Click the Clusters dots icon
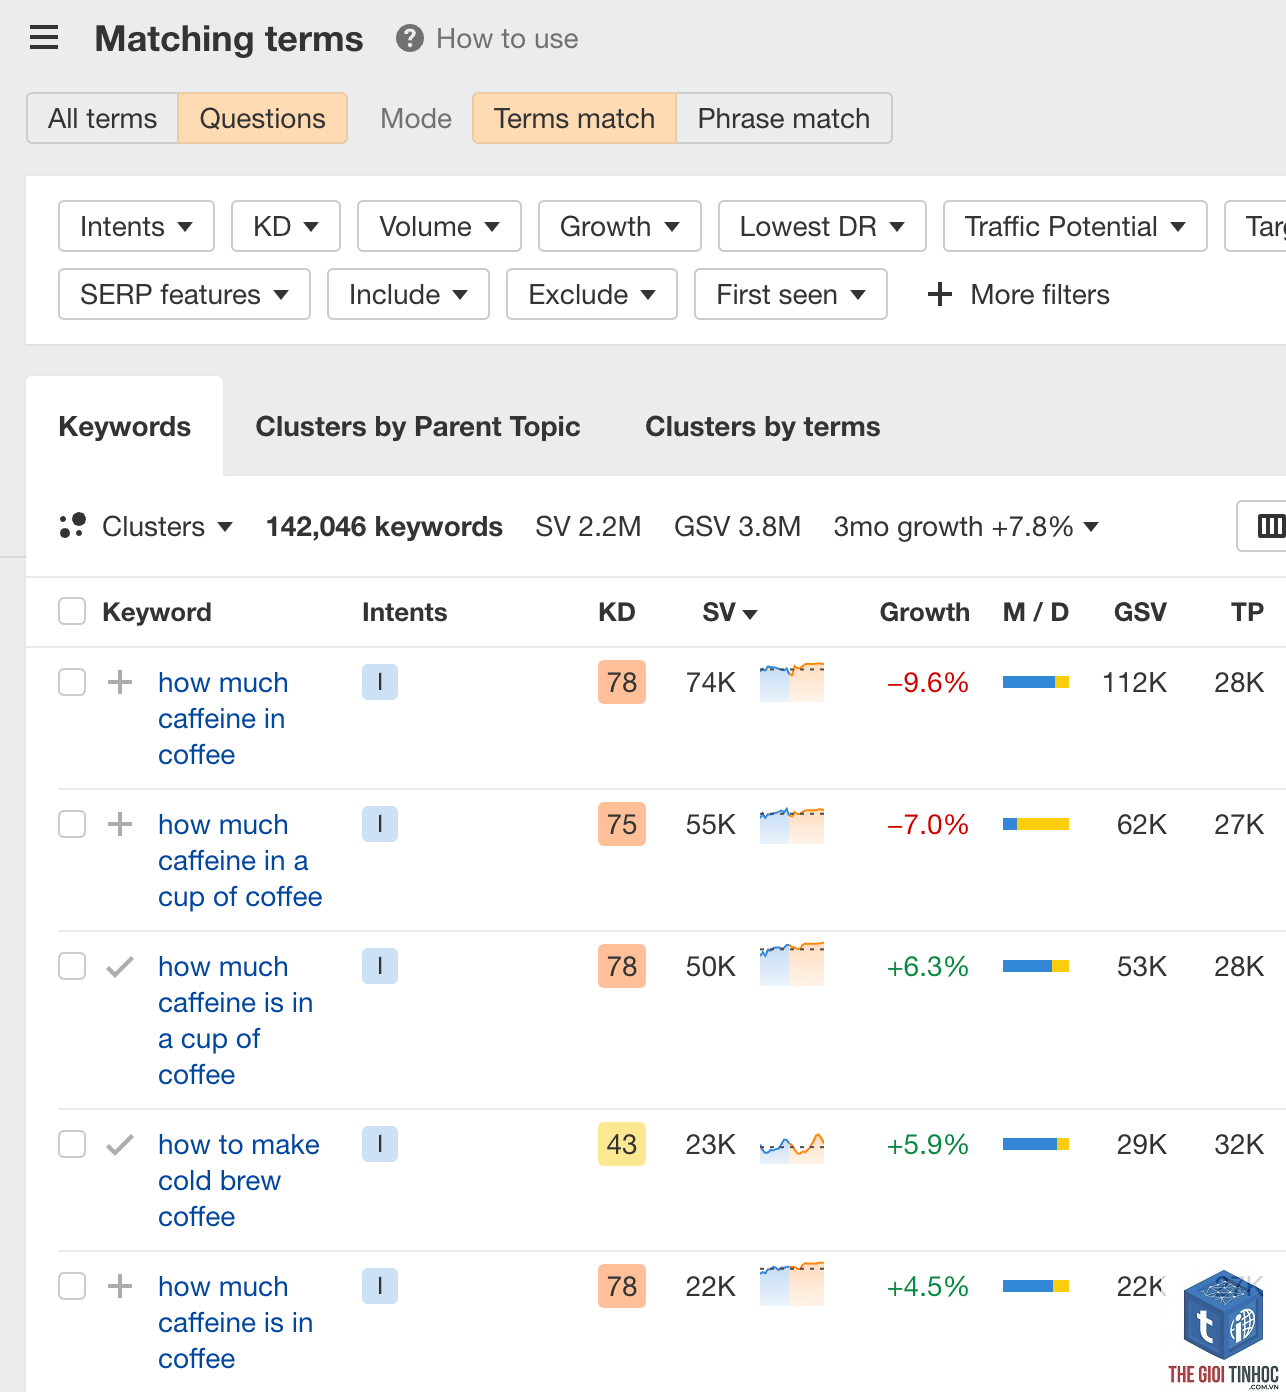This screenshot has height=1392, width=1286. click(x=73, y=526)
